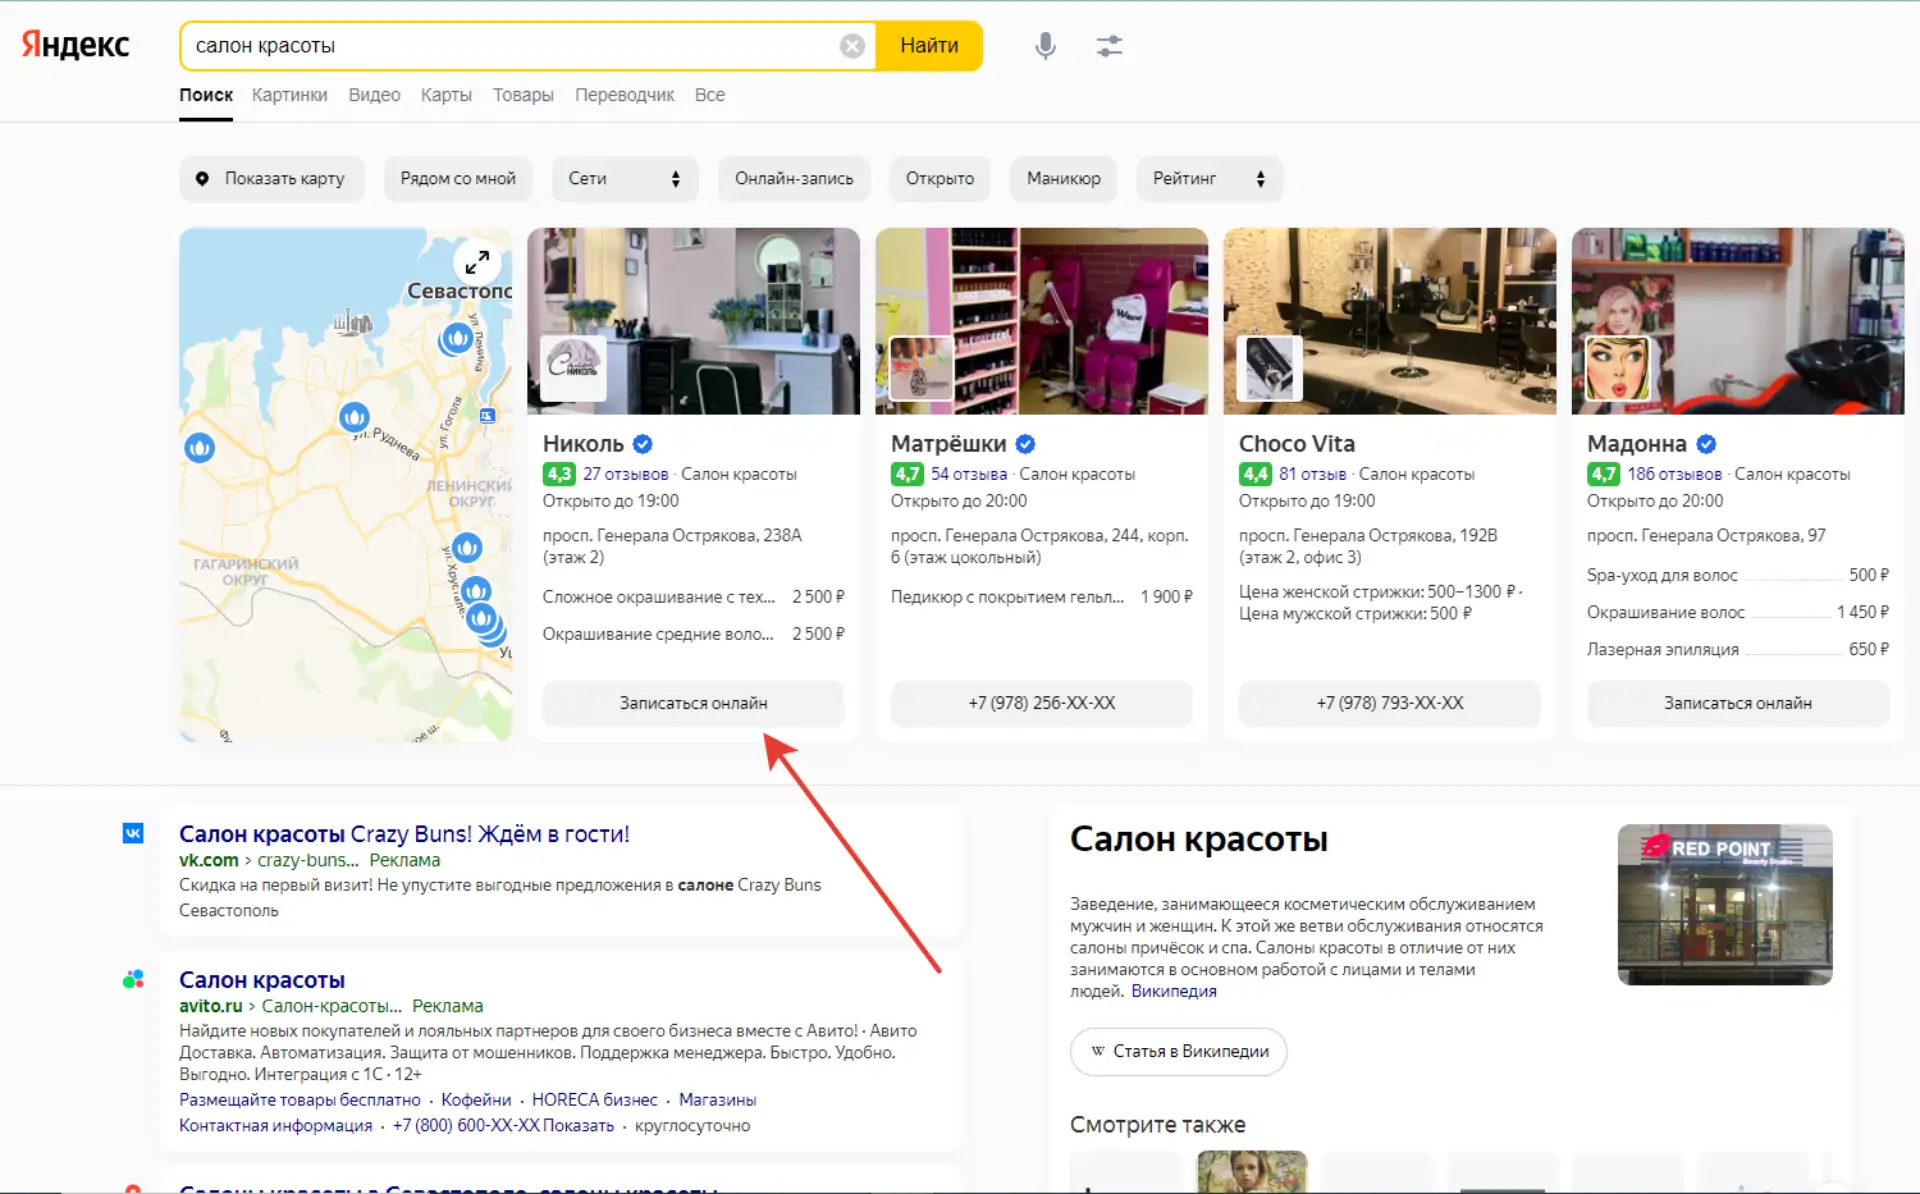
Task: Click Записаться онлайн for Мадонна
Action: point(1738,703)
